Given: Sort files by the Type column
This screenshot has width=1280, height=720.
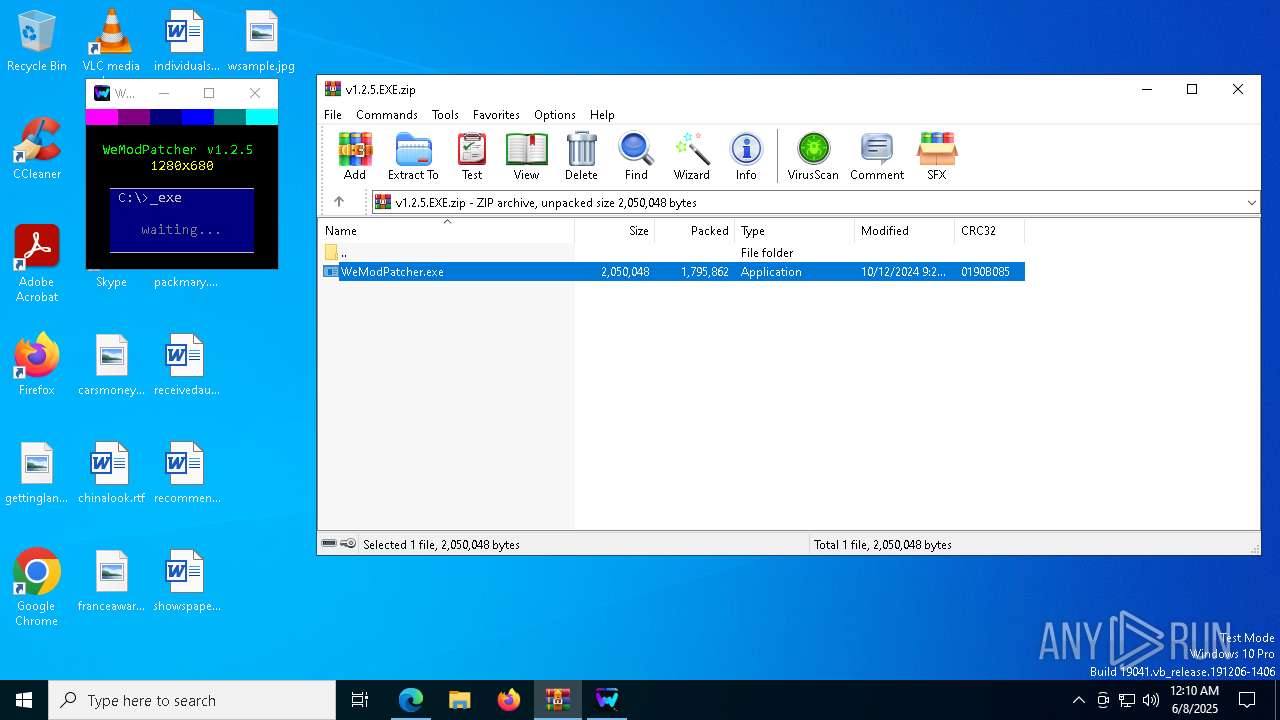Looking at the screenshot, I should pyautogui.click(x=795, y=231).
